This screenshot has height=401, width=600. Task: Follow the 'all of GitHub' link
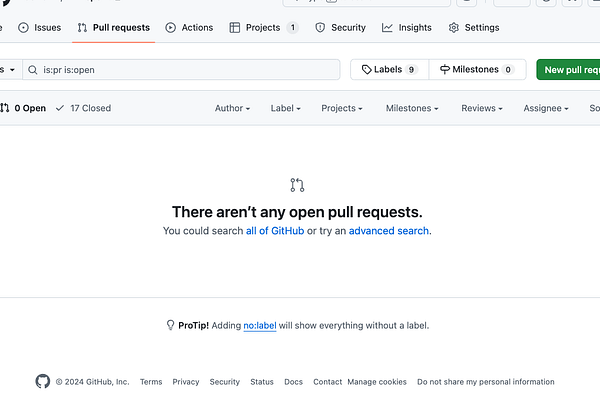click(275, 231)
